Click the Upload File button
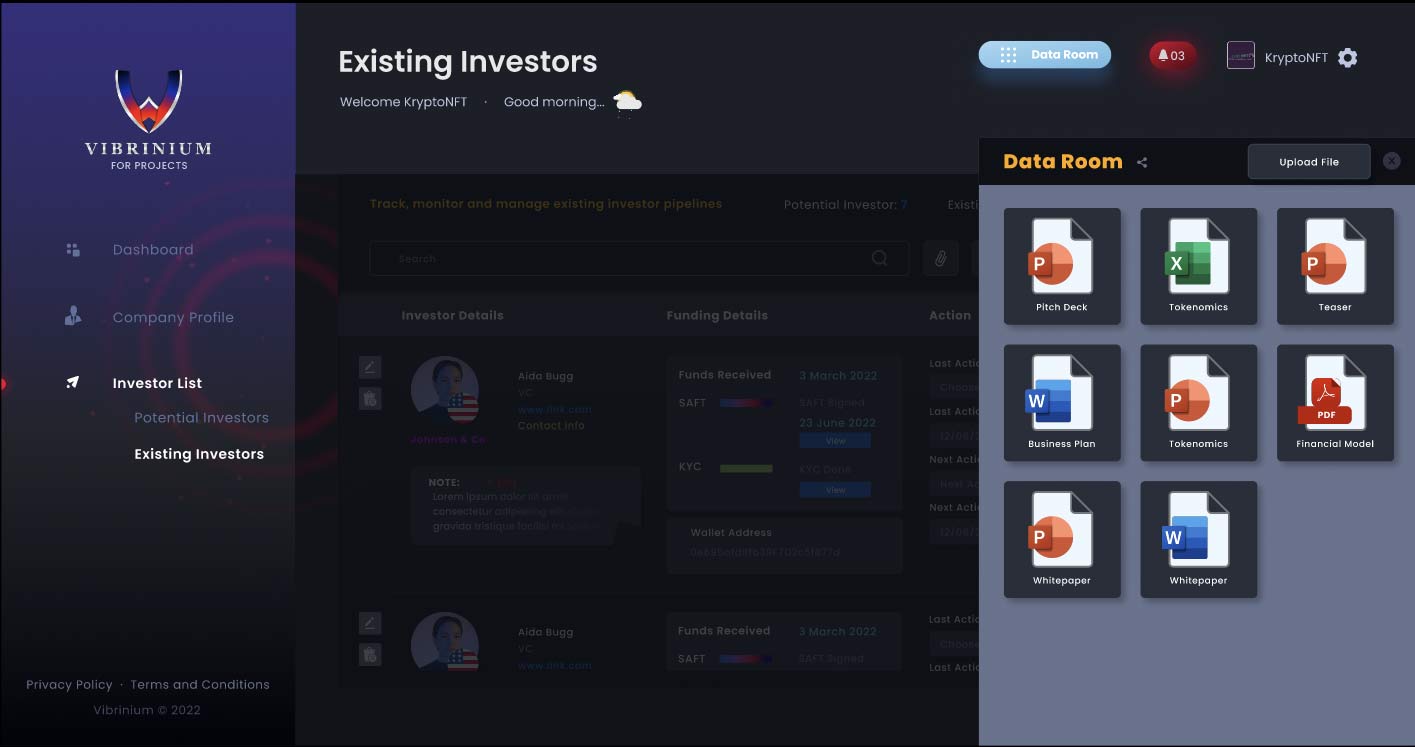Viewport: 1415px width, 747px height. (1308, 162)
